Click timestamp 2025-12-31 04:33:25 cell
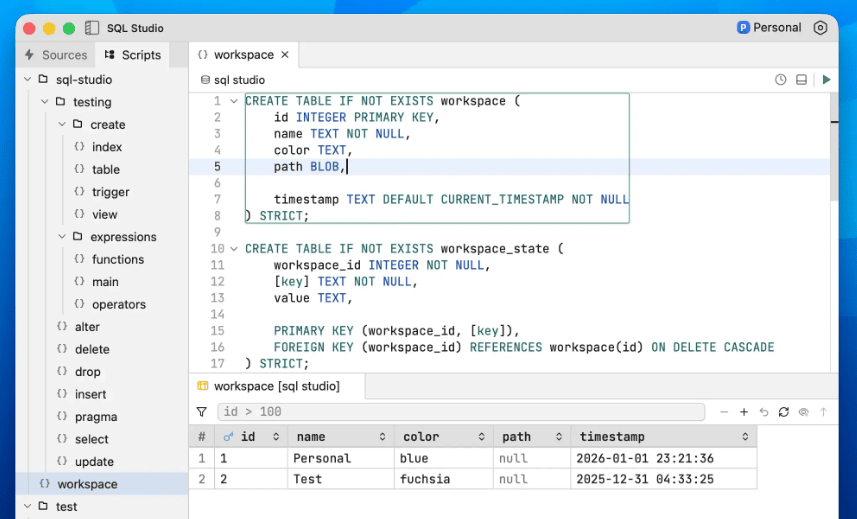The height and width of the screenshot is (519, 857). 664,479
